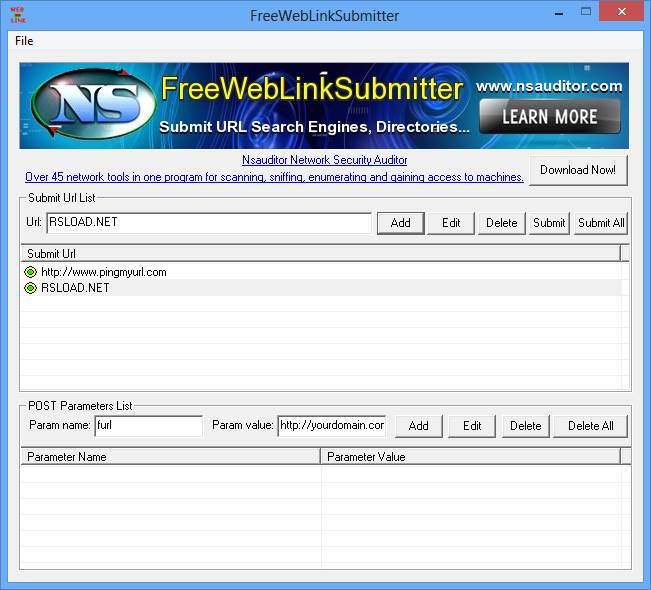Viewport: 651px width, 590px height.
Task: Click the Submit Url column header
Action: (x=320, y=253)
